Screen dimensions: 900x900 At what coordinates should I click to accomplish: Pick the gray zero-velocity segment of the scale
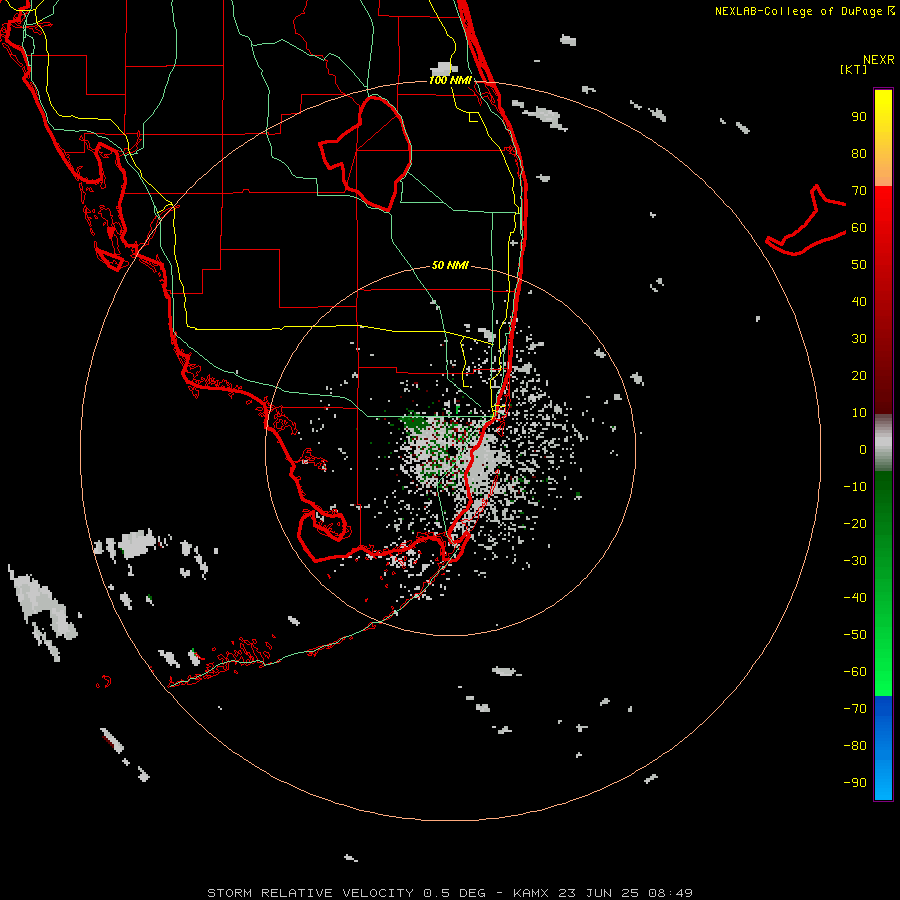[x=883, y=442]
